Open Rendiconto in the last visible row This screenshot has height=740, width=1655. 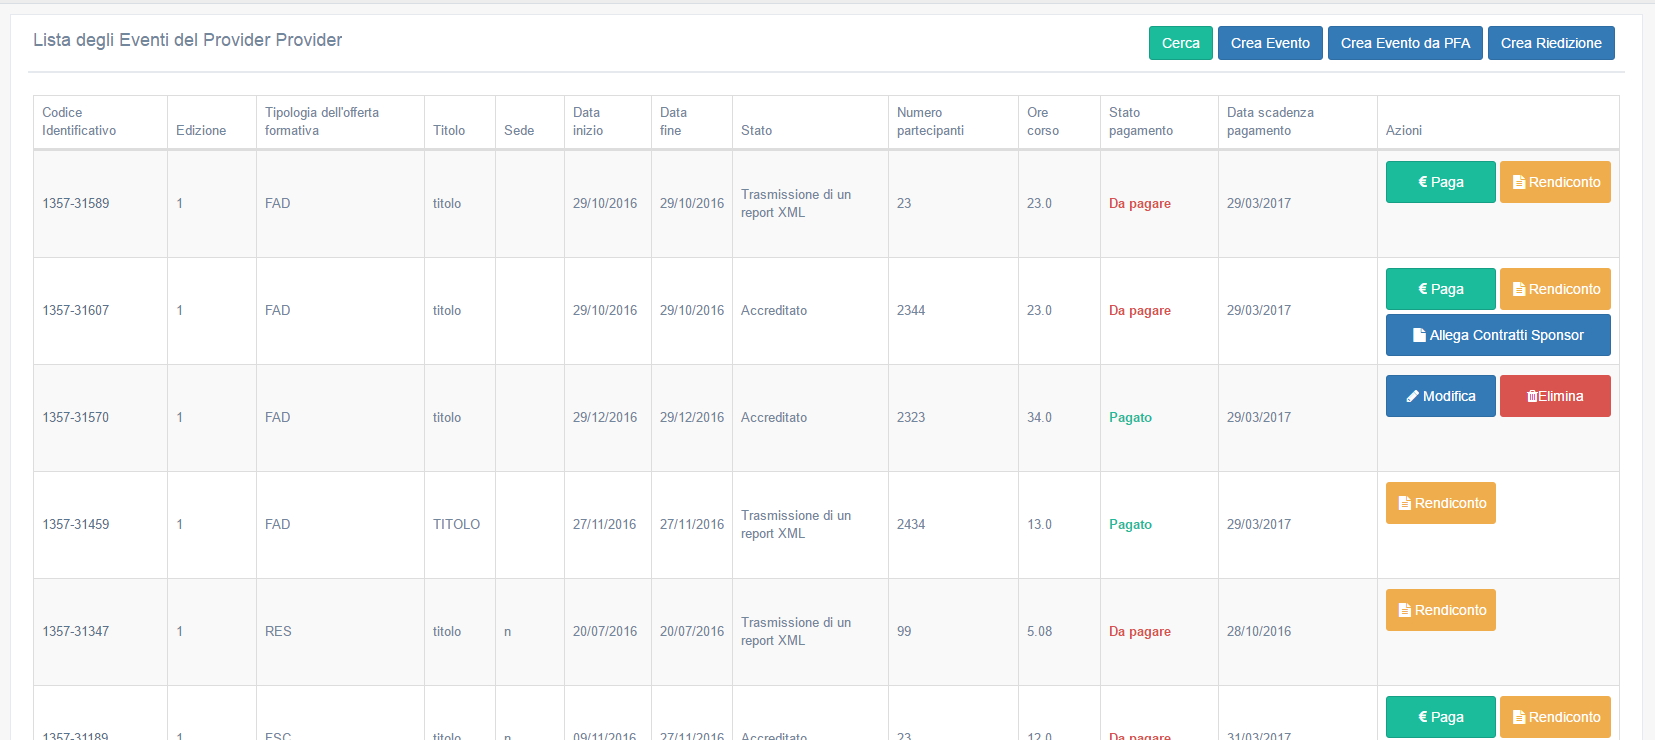coord(1555,717)
